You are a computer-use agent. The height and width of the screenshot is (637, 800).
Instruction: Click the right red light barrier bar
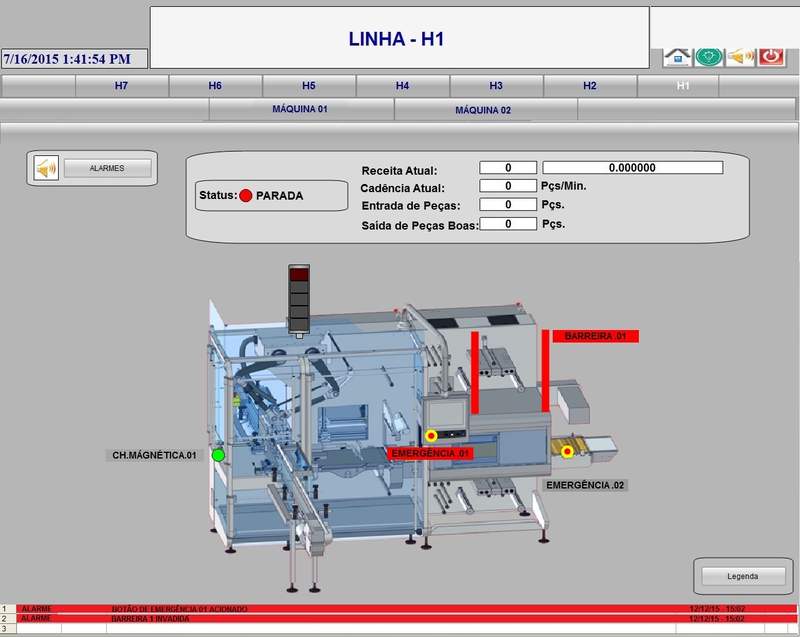click(x=545, y=371)
